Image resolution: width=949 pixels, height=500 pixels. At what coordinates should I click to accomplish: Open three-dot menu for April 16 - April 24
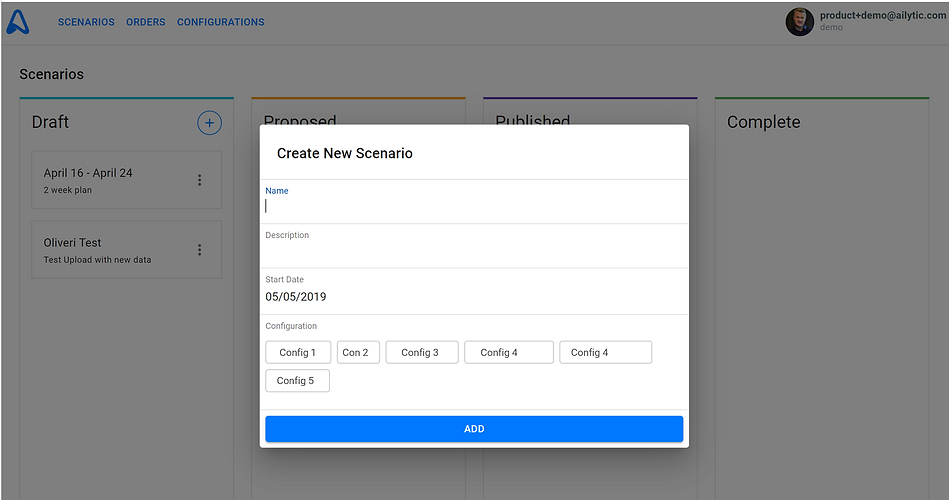pyautogui.click(x=199, y=180)
